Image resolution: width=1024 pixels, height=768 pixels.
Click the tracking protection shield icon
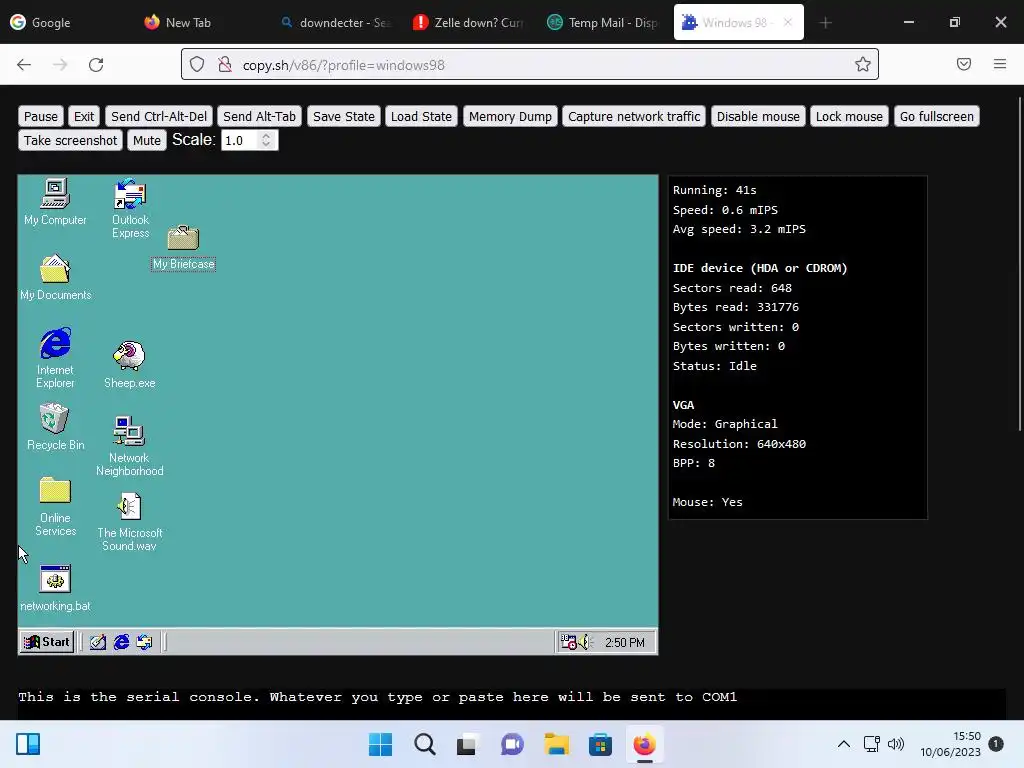click(197, 64)
